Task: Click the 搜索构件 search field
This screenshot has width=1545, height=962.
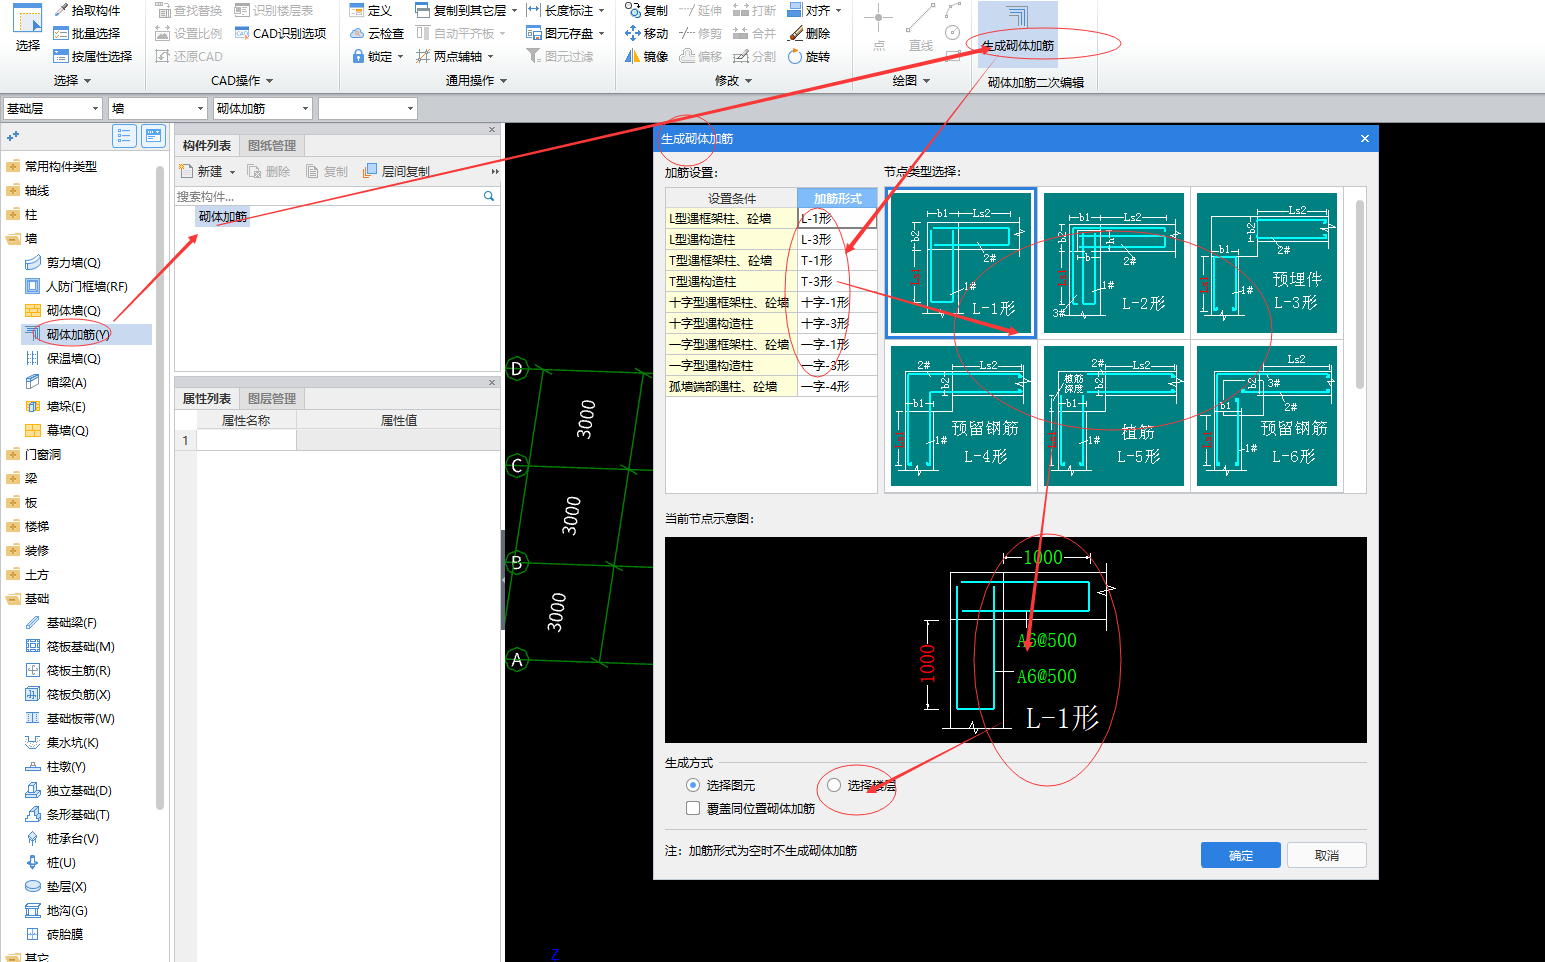Action: click(329, 196)
